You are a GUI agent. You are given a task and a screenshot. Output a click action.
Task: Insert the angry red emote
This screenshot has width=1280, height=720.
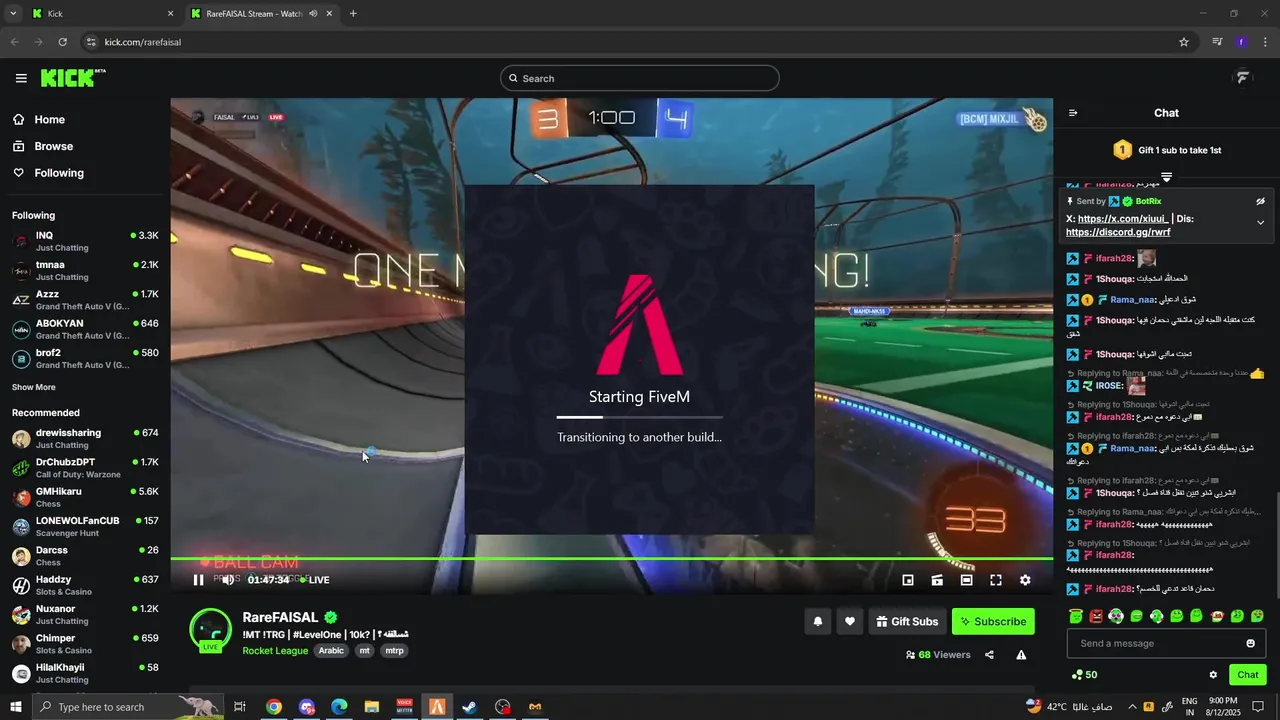coord(1096,616)
